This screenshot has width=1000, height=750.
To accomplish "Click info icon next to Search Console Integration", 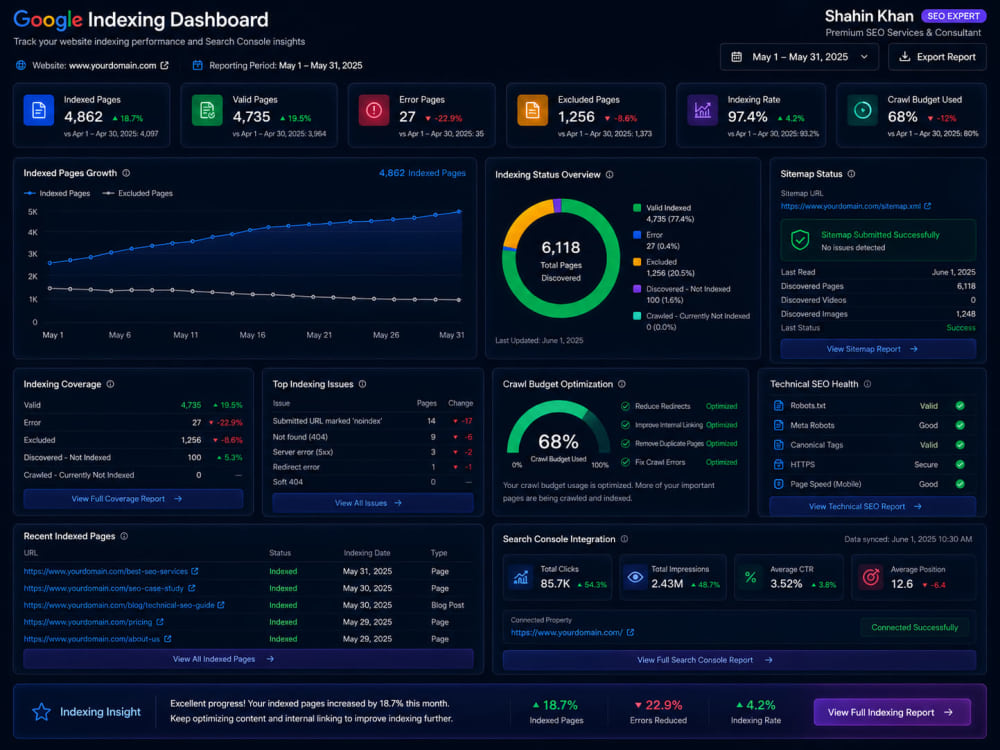I will point(624,539).
